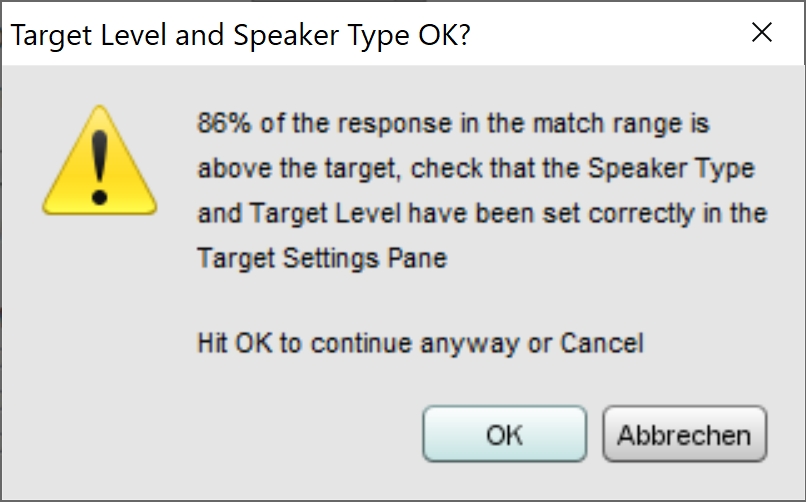The width and height of the screenshot is (806, 502).
Task: Click the blank title bar space before the X
Action: pos(620,35)
